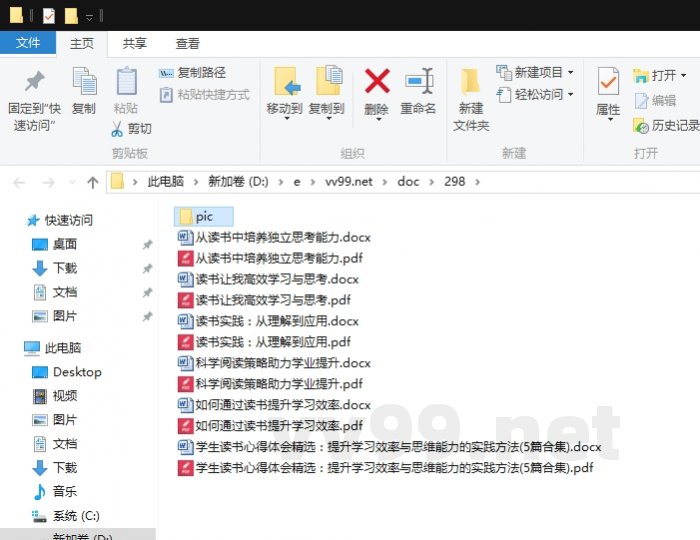Screen dimensions: 700x540
Task: Switch to the Home (主页) tab
Action: point(82,43)
